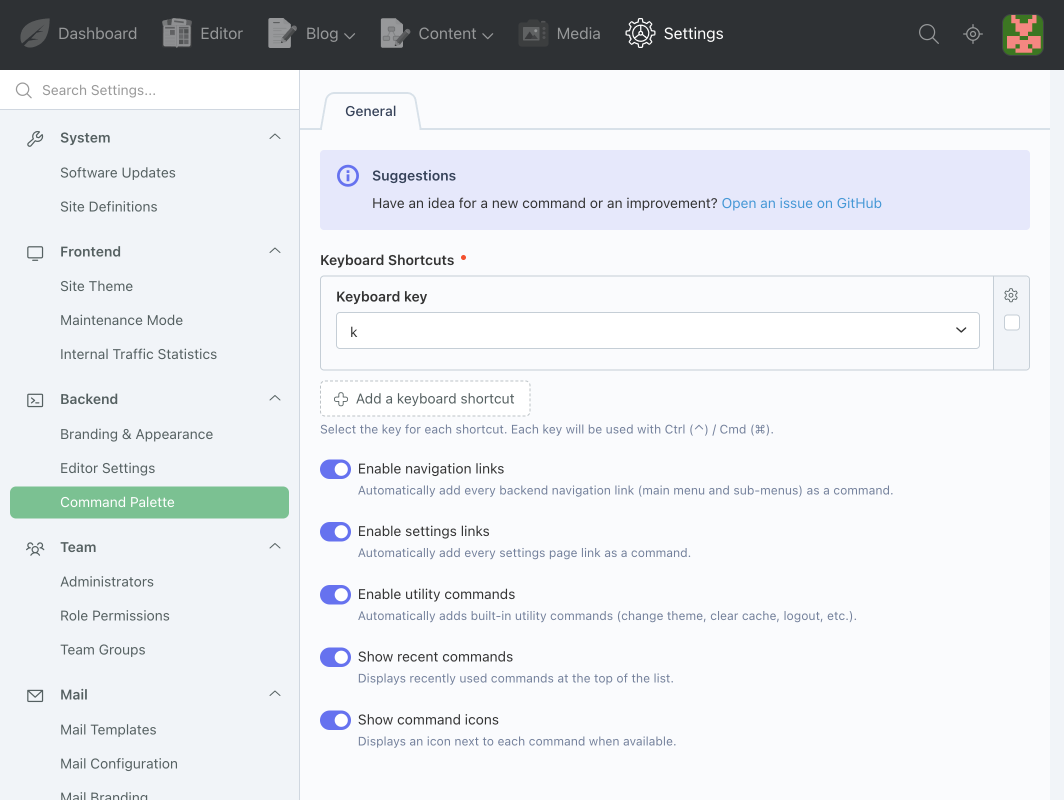
Task: Open the Keyboard key dropdown
Action: [658, 330]
